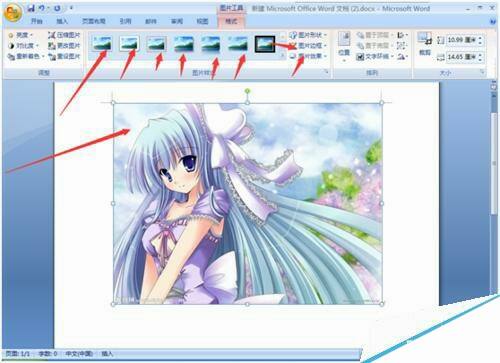Open the 大小 (Size) group dialog launcher
The image size is (500, 363).
coord(482,72)
